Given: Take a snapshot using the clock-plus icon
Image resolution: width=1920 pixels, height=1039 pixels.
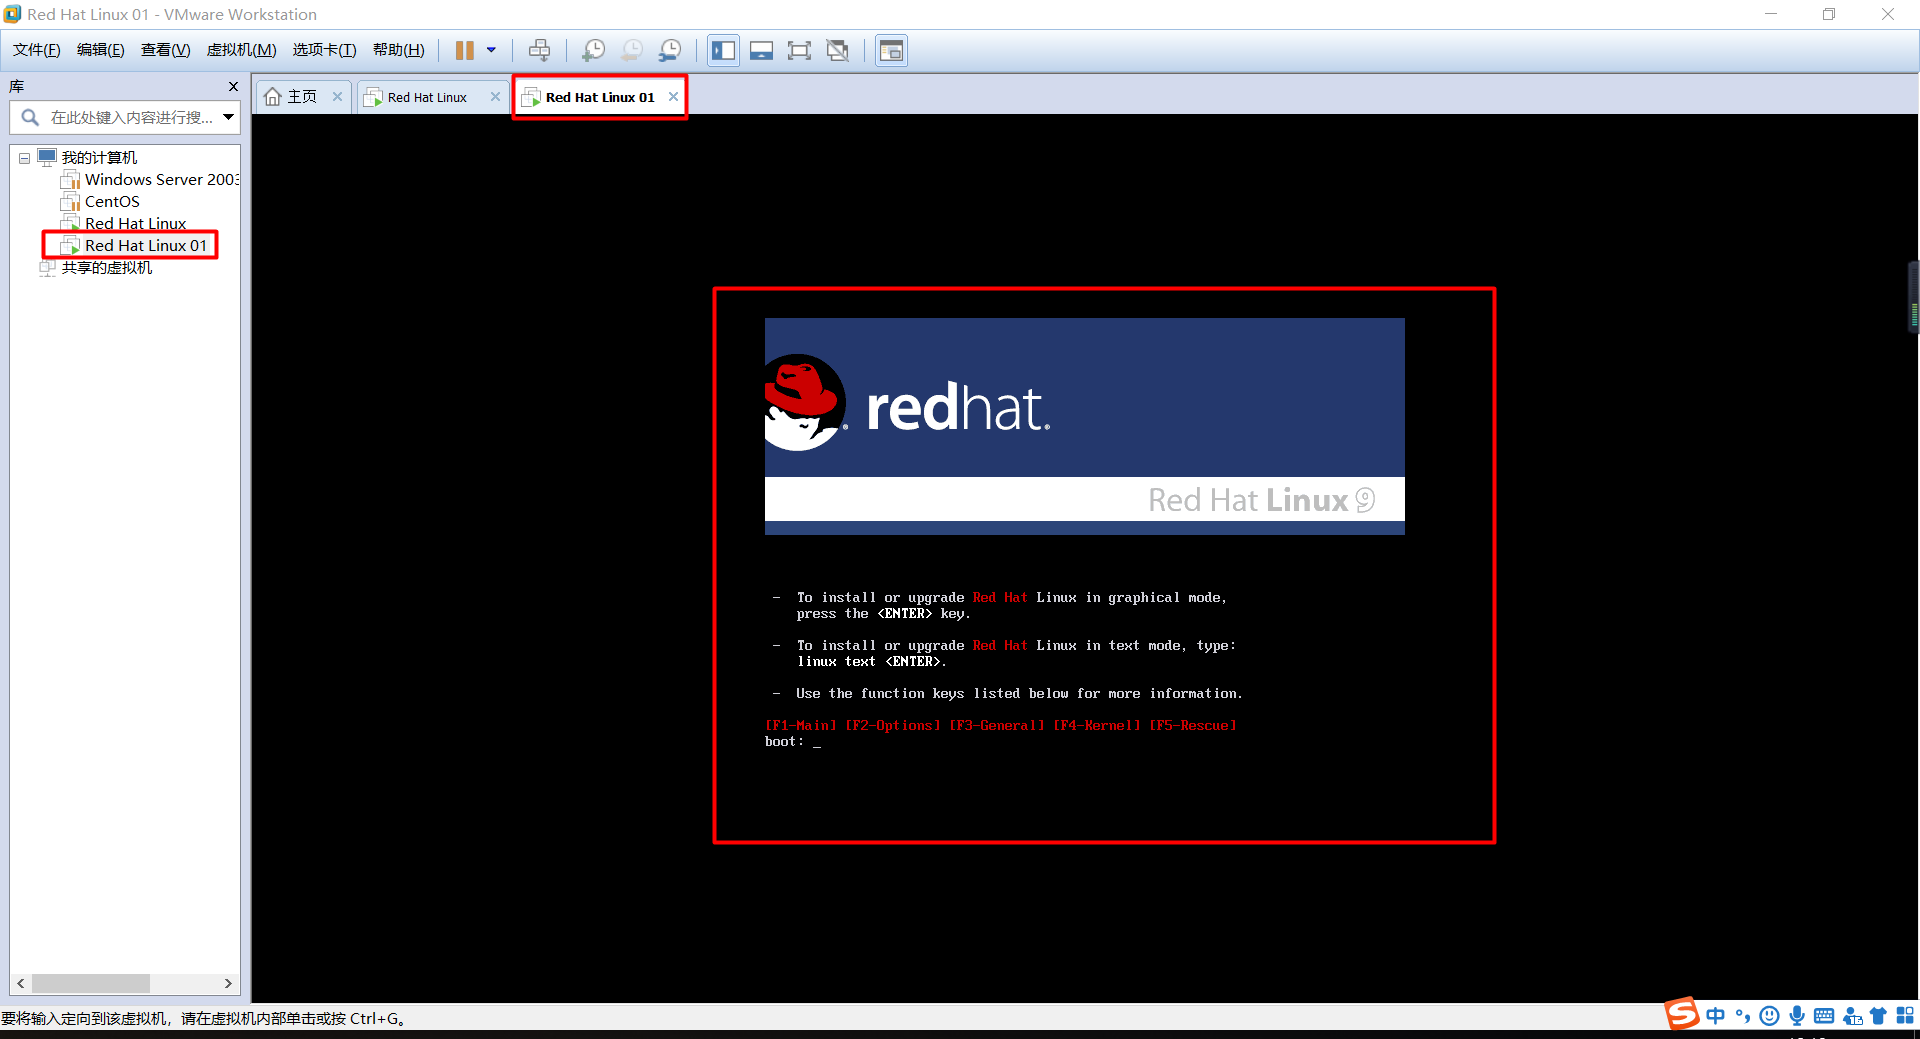Looking at the screenshot, I should click(x=593, y=50).
